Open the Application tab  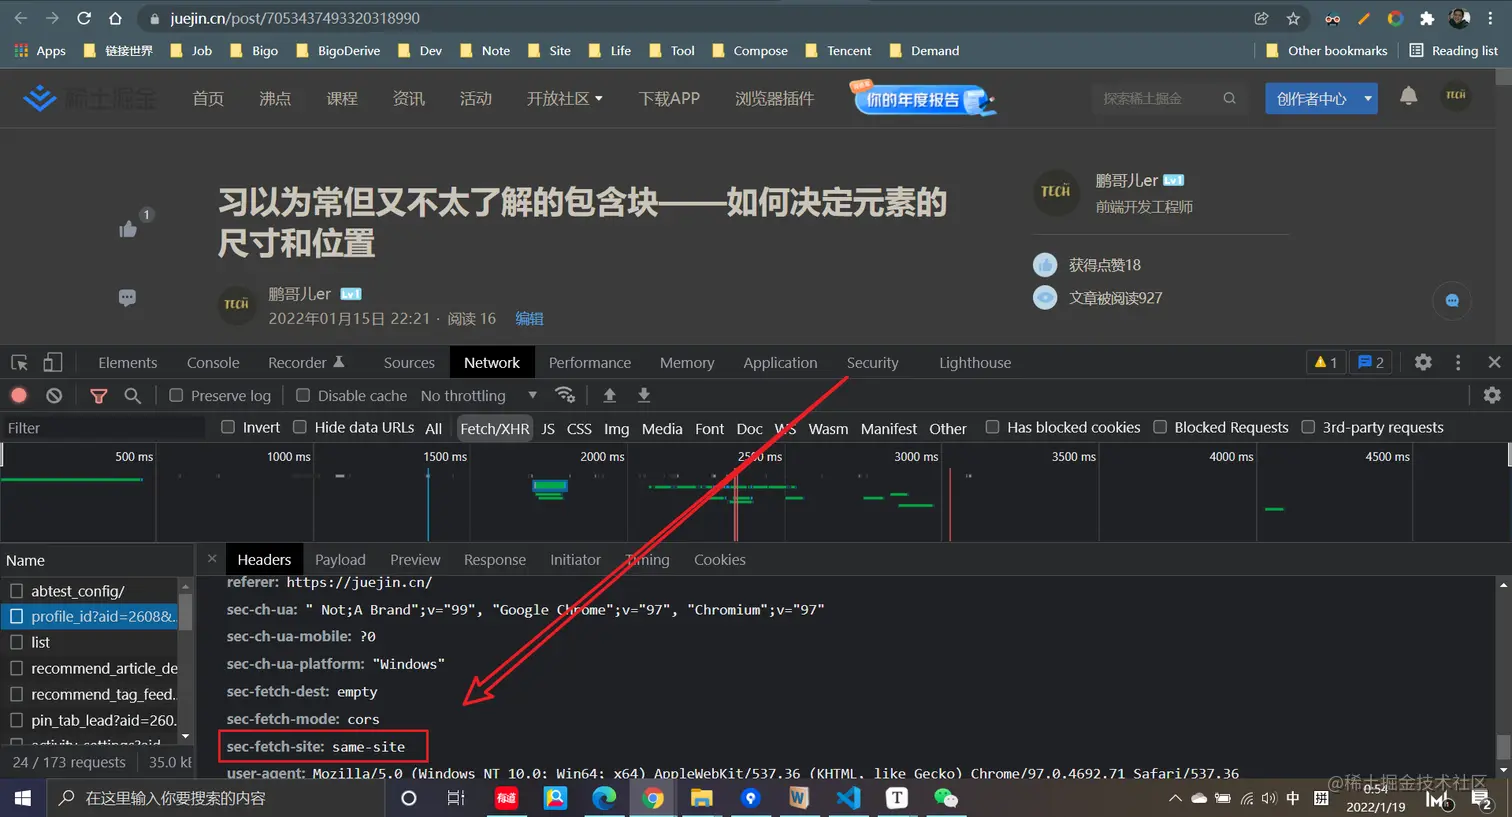pos(780,363)
